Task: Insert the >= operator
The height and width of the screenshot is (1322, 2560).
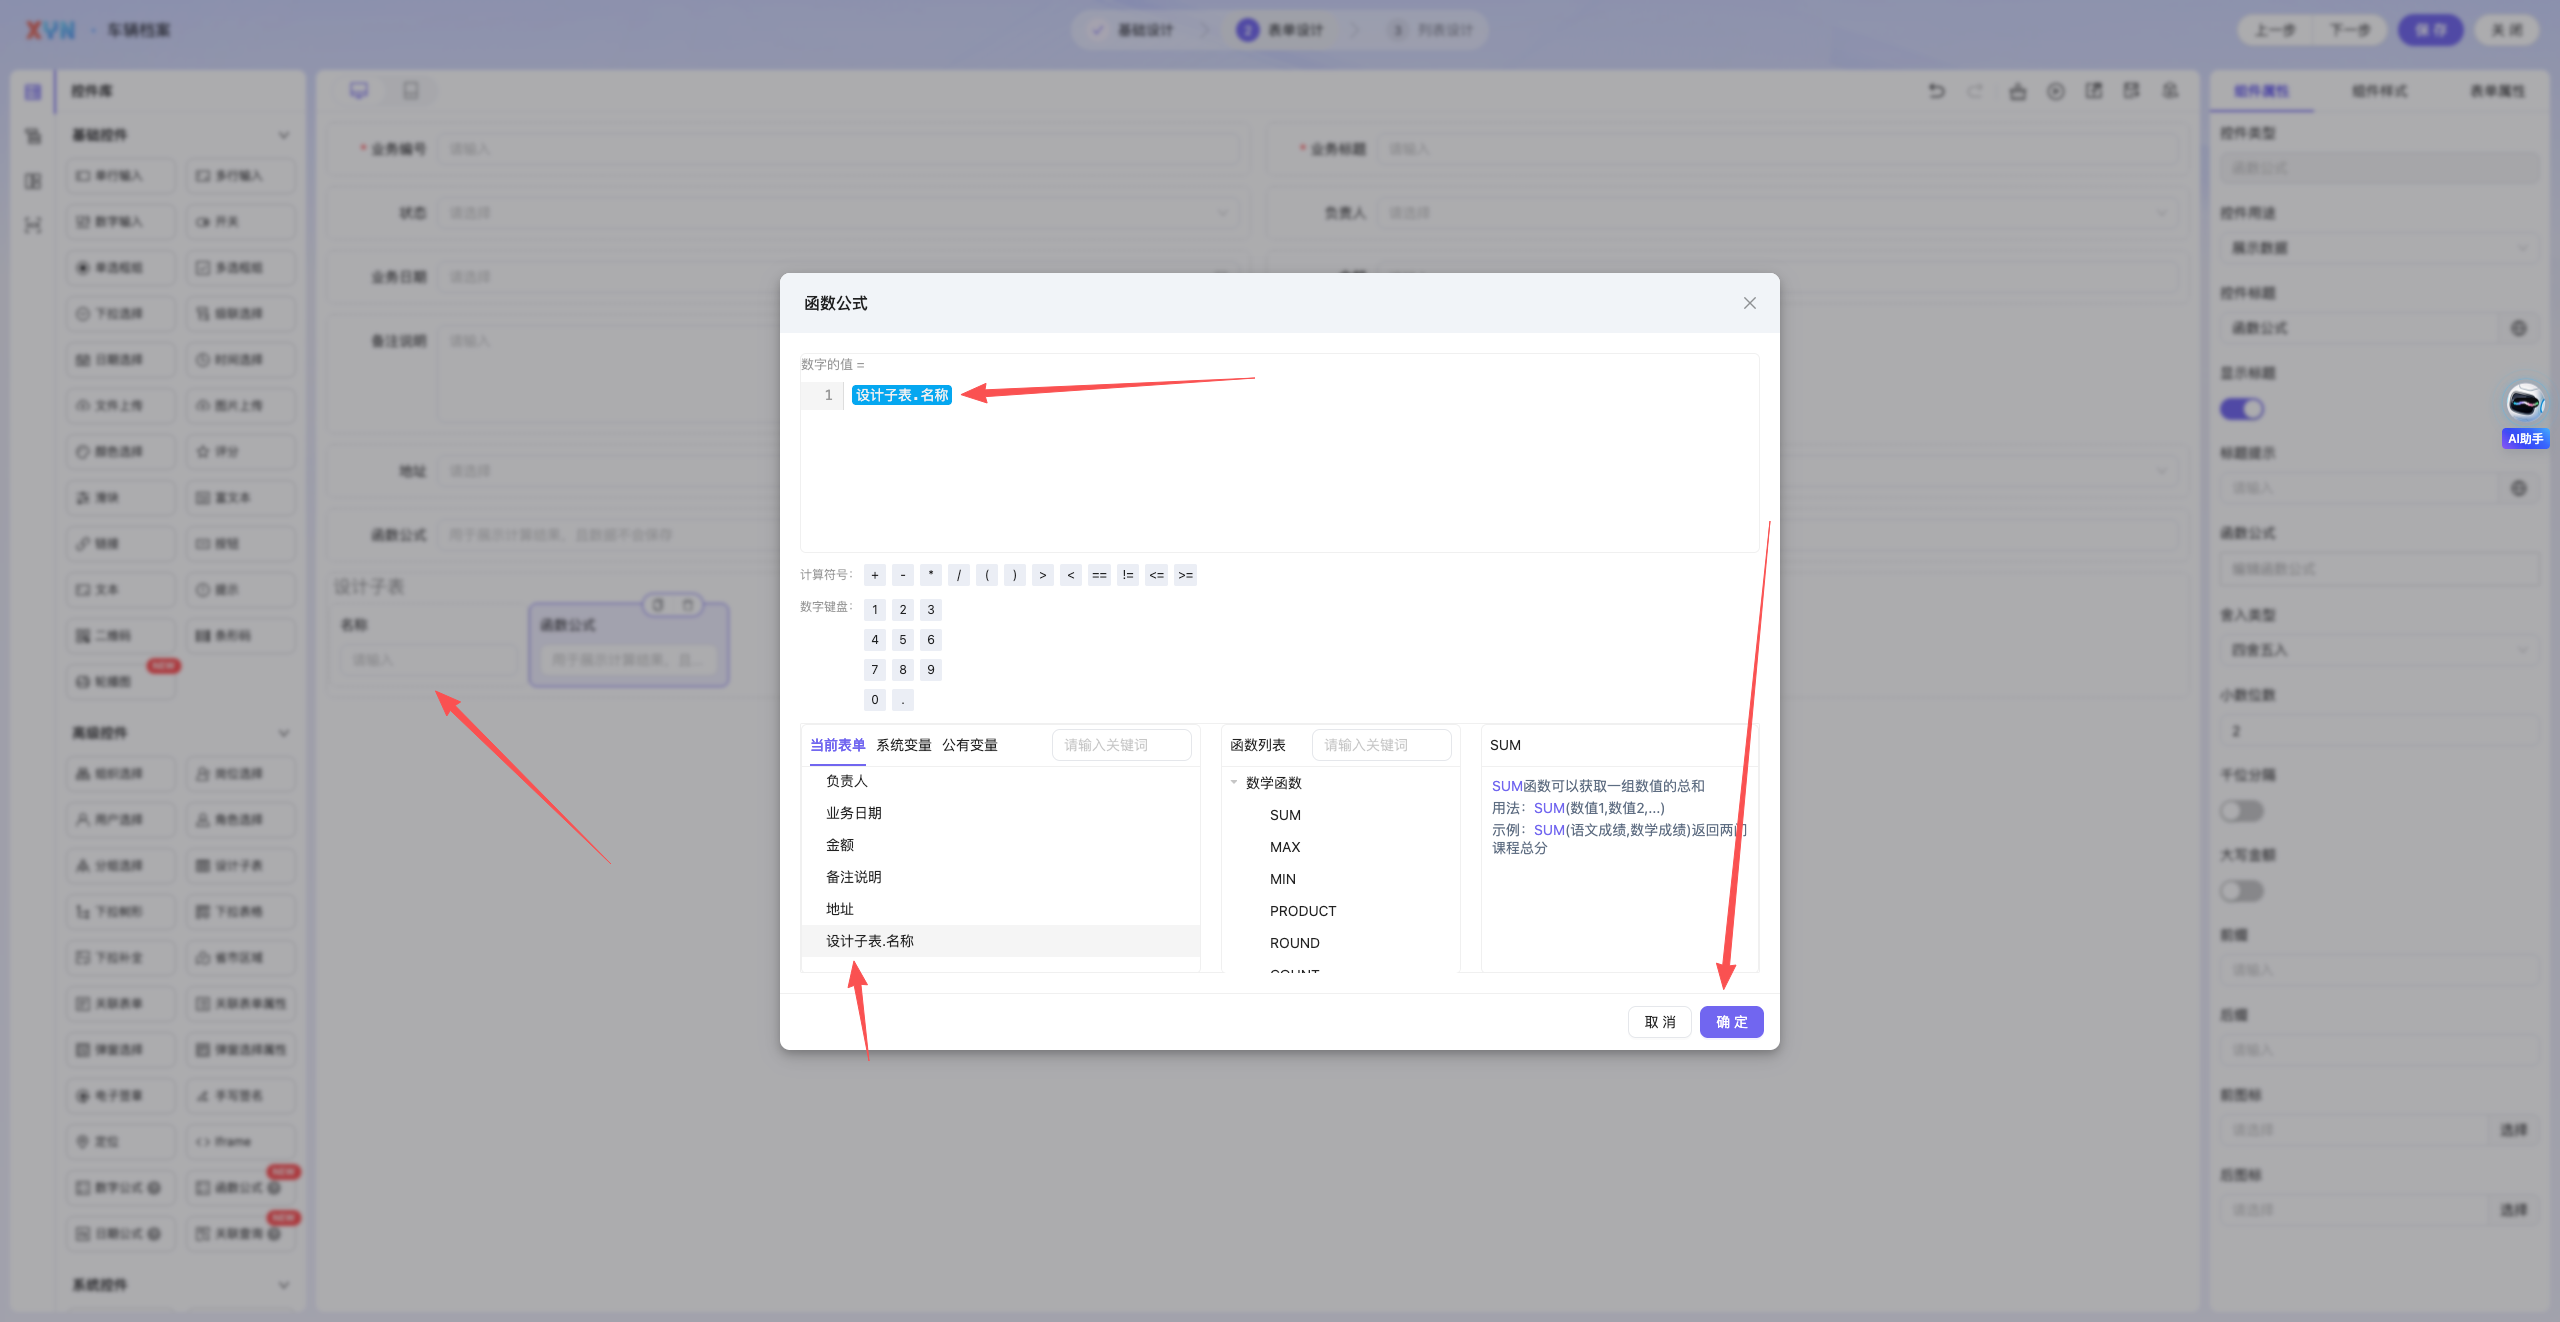Action: [x=1186, y=575]
